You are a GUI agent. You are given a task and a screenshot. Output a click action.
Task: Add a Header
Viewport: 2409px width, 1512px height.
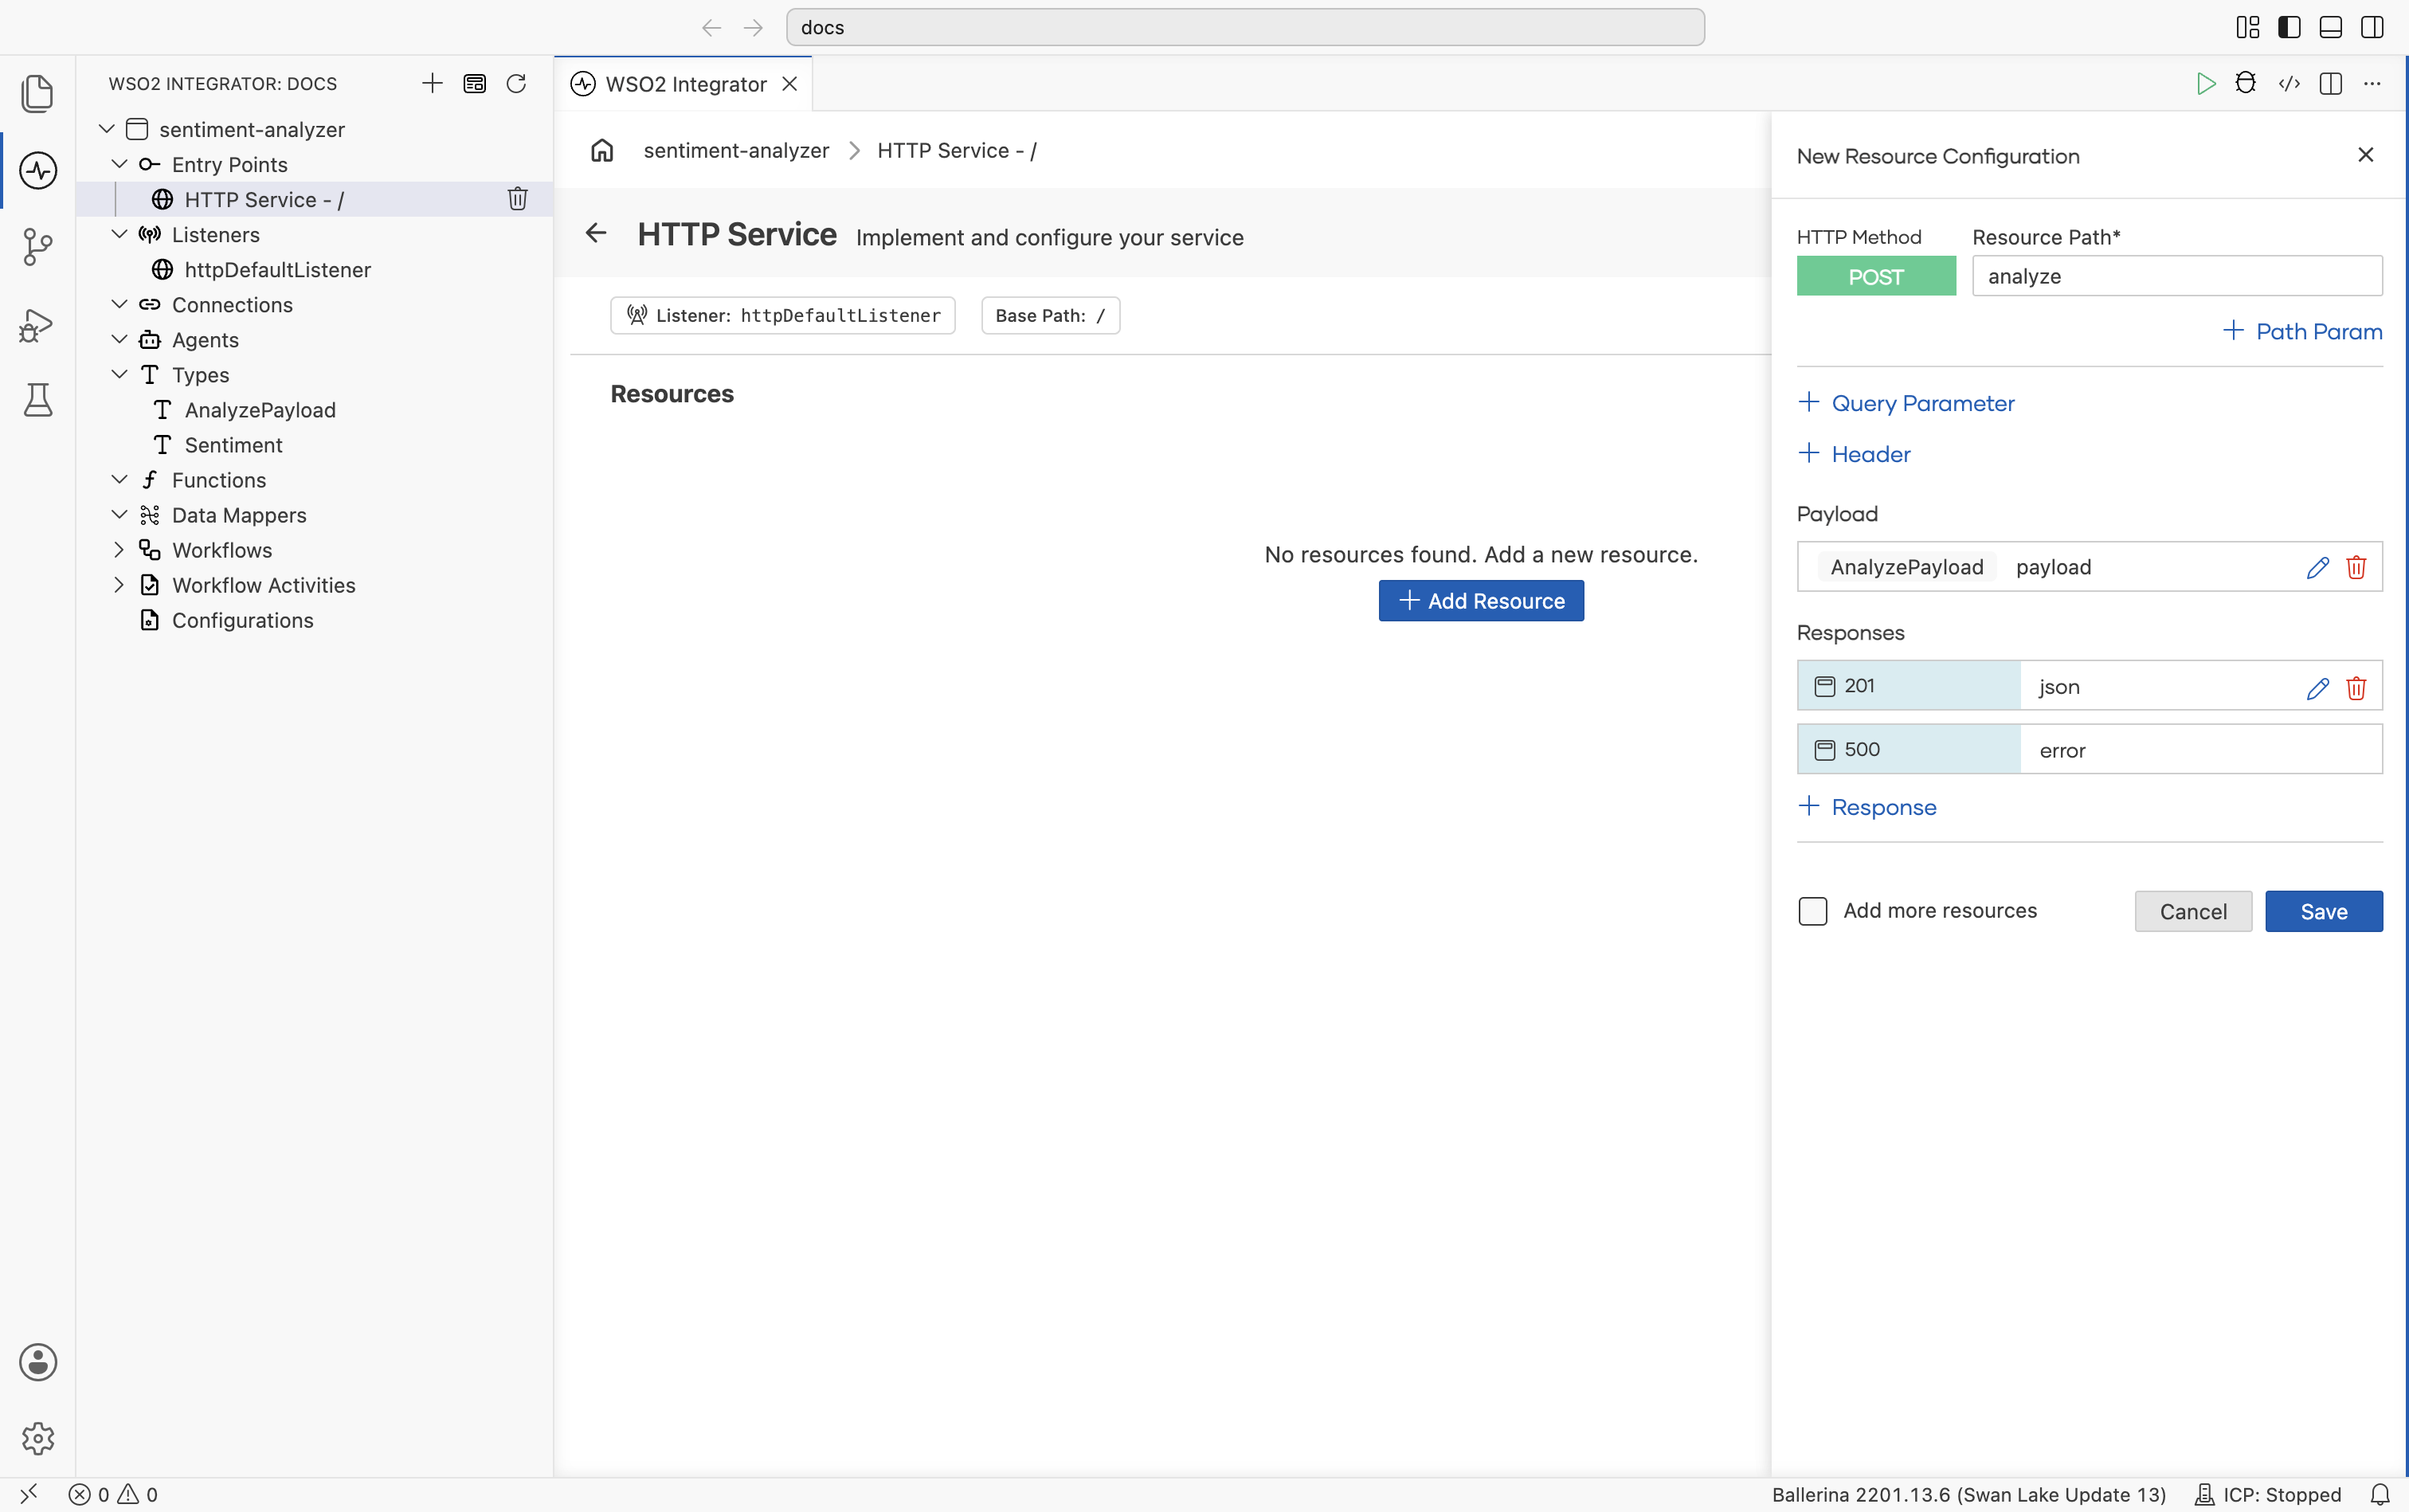[x=1854, y=454]
